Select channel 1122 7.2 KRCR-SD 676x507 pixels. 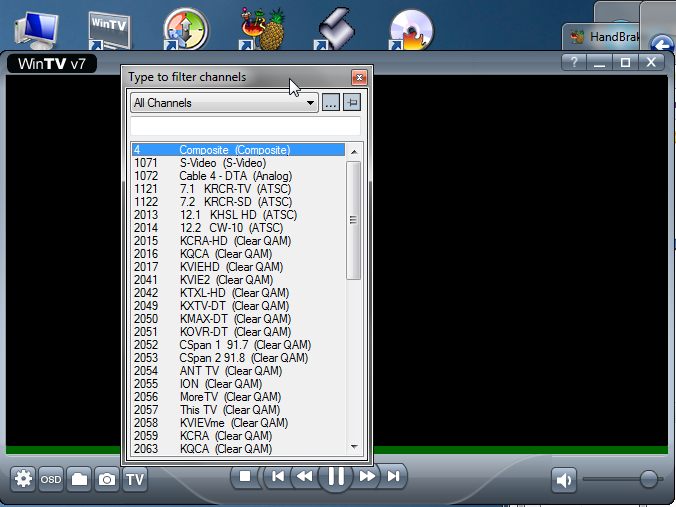[x=238, y=202]
